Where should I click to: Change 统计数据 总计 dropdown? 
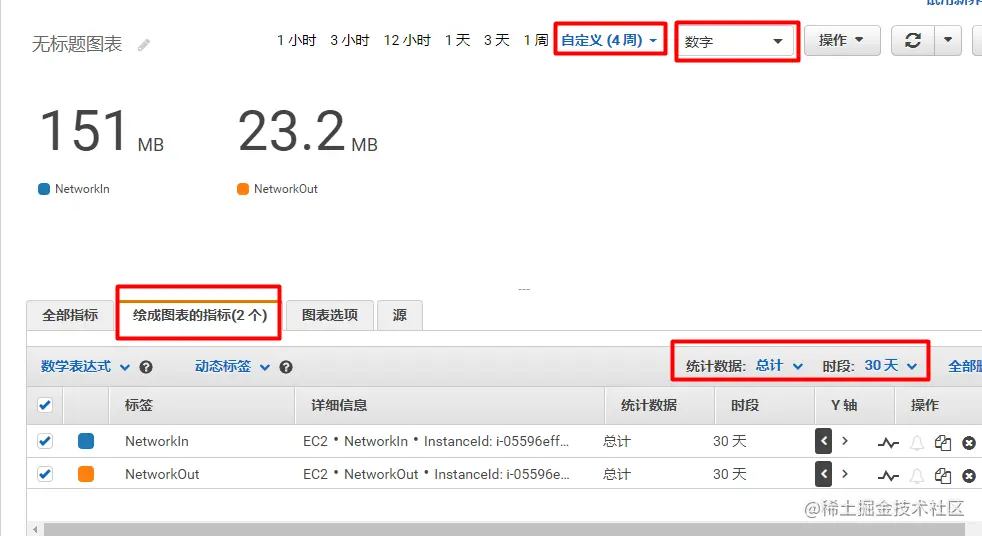(779, 366)
